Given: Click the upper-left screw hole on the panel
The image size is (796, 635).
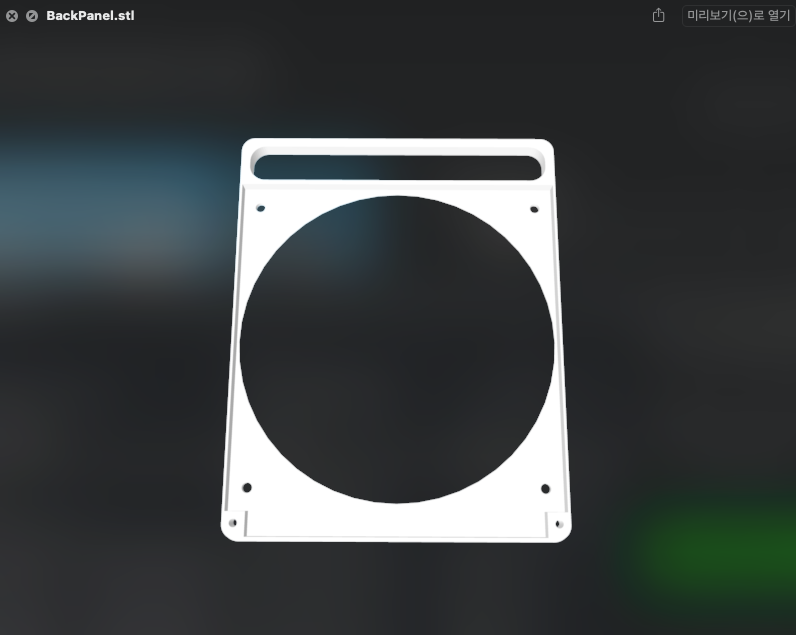Looking at the screenshot, I should pyautogui.click(x=261, y=209).
